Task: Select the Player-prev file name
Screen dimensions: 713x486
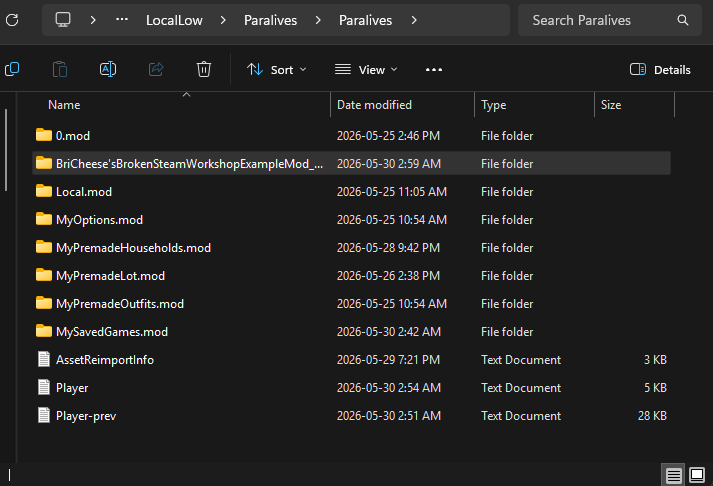Action: pyautogui.click(x=86, y=416)
